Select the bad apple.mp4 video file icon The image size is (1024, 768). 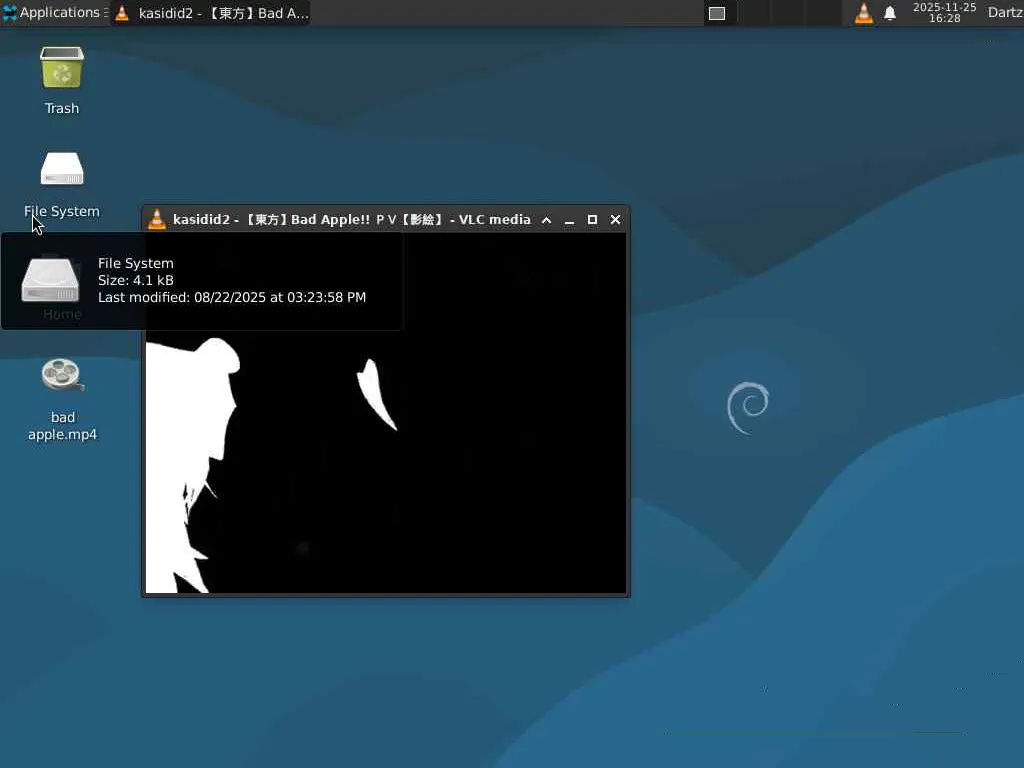[62, 375]
